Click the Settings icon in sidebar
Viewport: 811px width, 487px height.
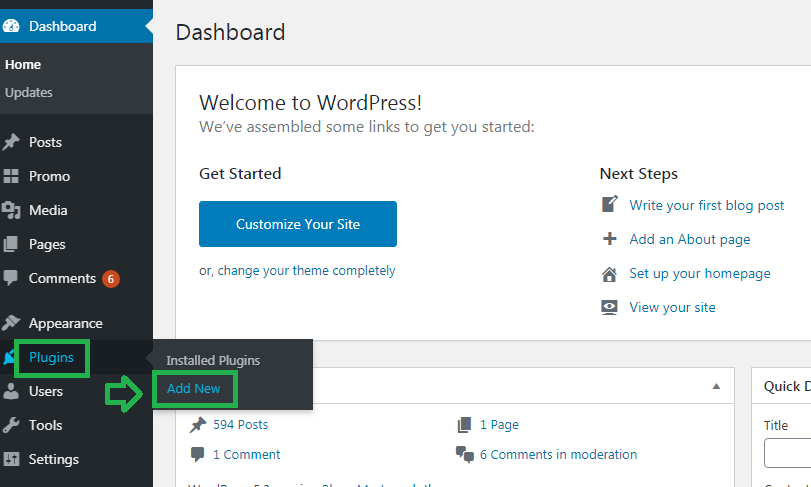pos(11,459)
